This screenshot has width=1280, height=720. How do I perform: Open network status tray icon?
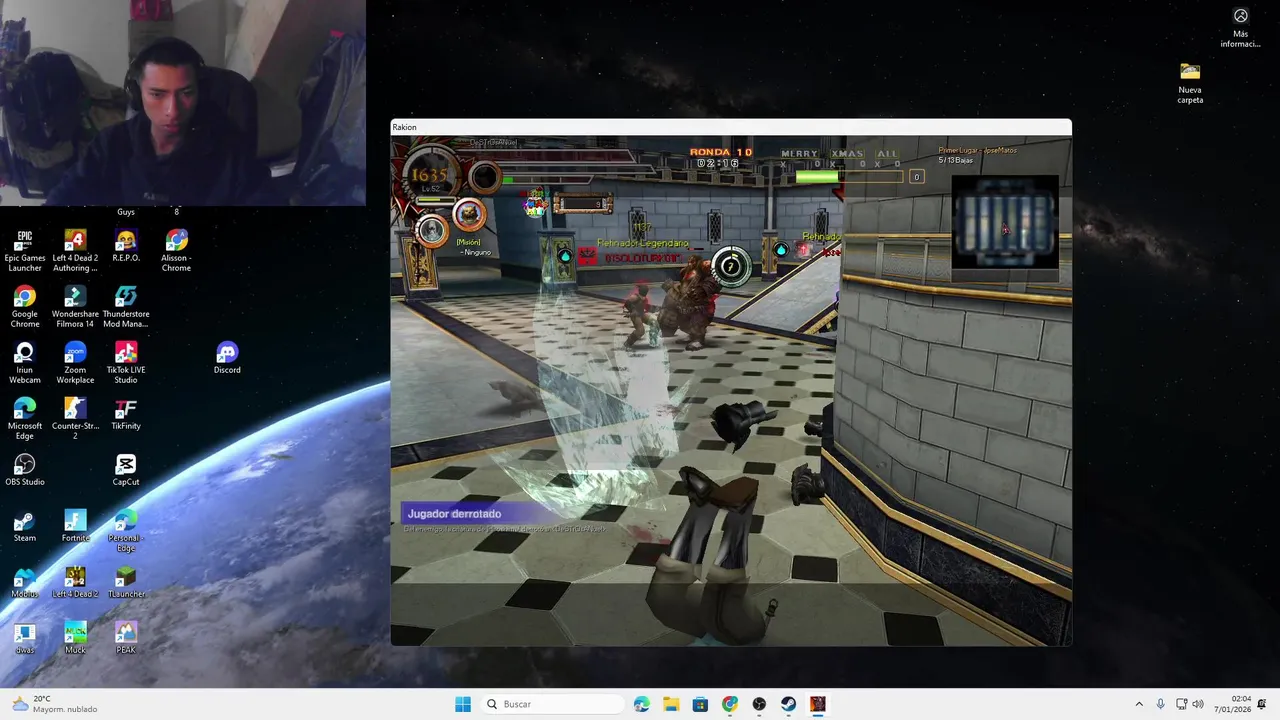tap(1181, 704)
